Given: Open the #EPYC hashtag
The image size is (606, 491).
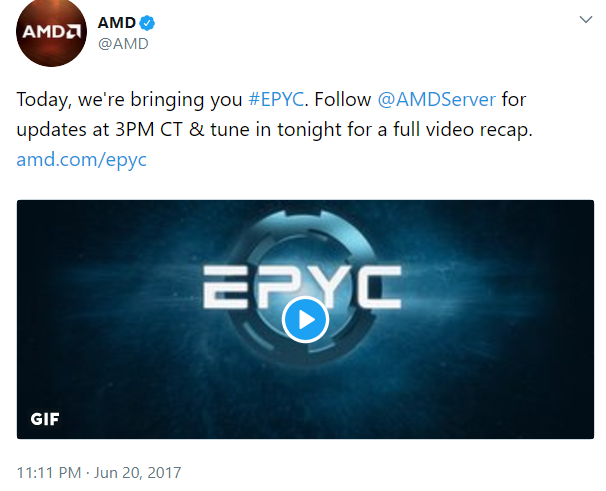Looking at the screenshot, I should (276, 99).
